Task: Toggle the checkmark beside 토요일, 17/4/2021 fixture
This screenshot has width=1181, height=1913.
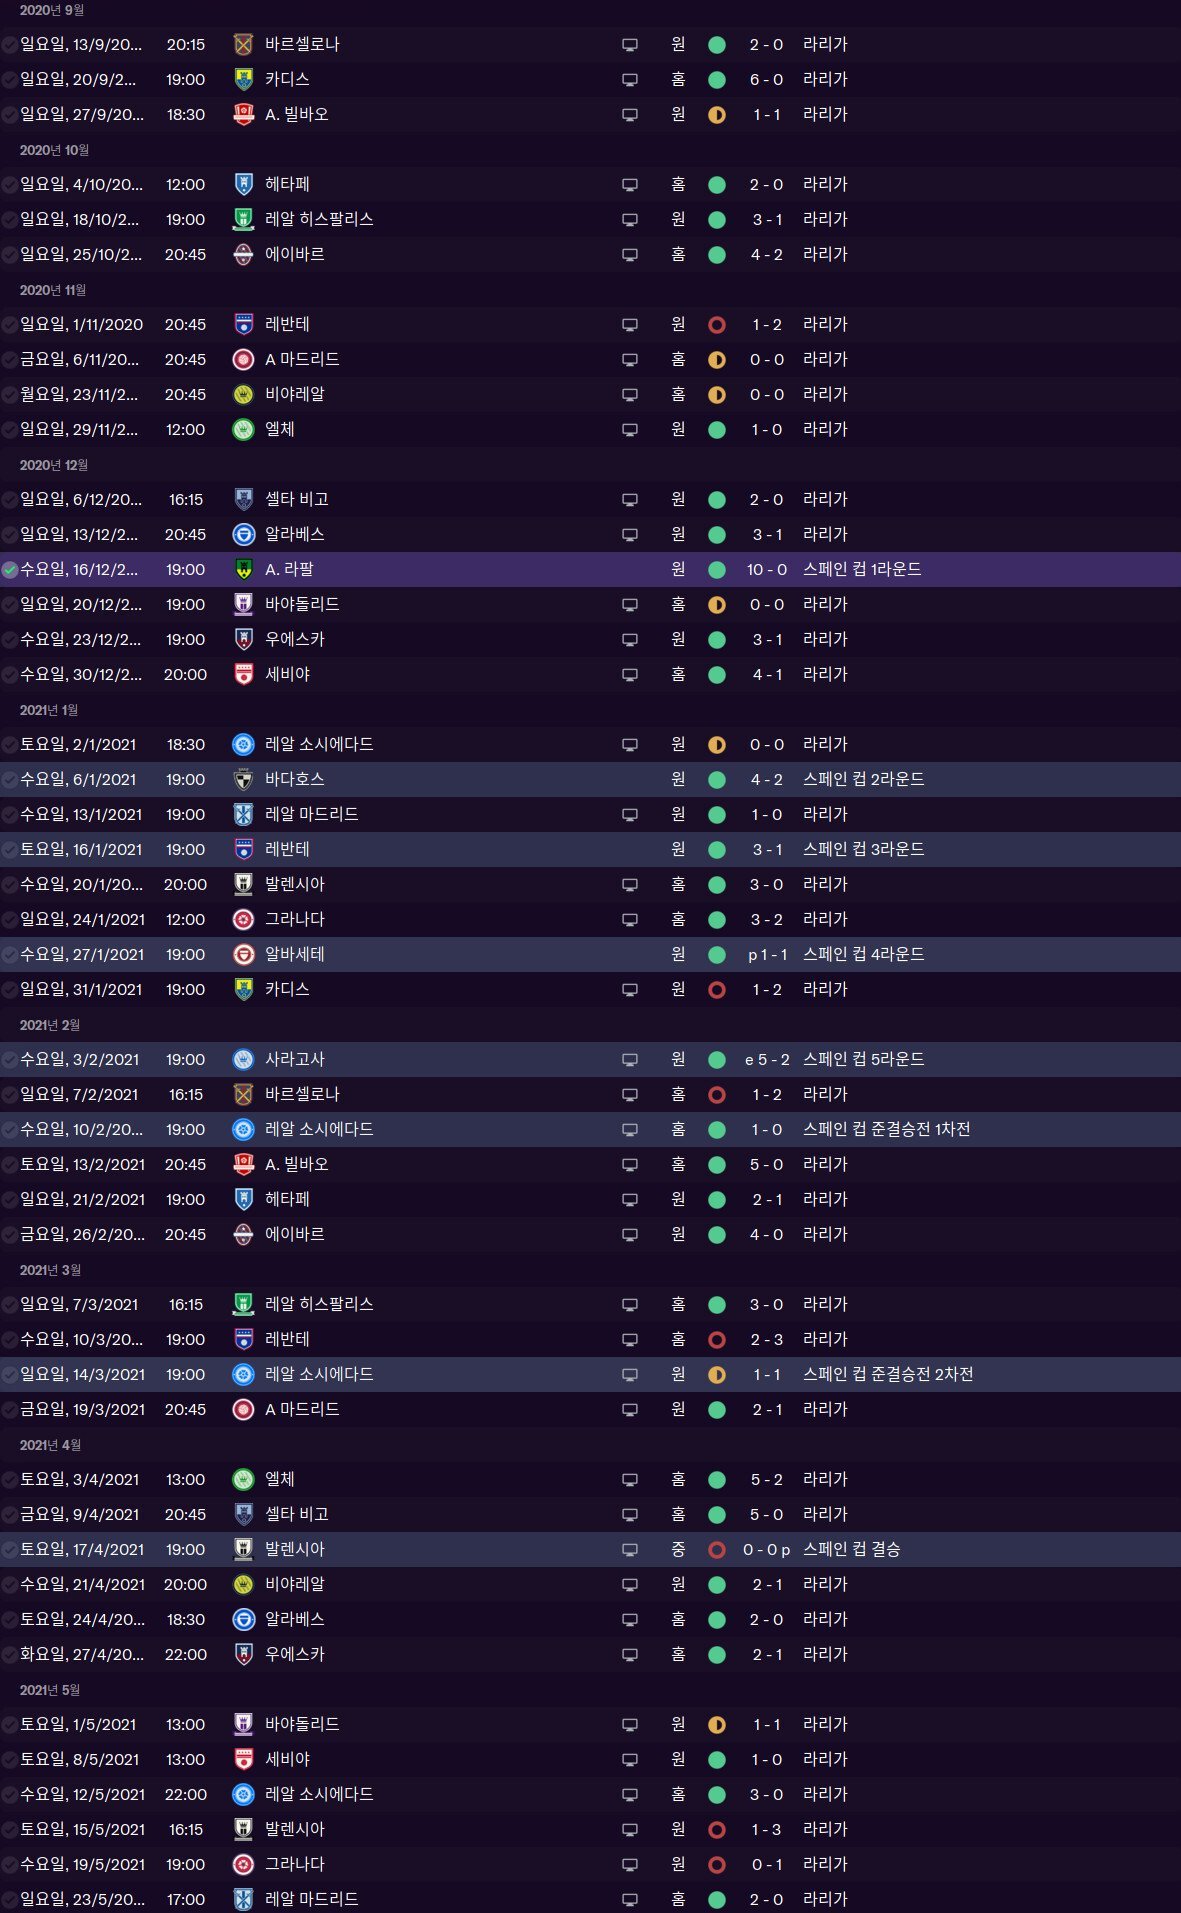Action: coord(10,1550)
